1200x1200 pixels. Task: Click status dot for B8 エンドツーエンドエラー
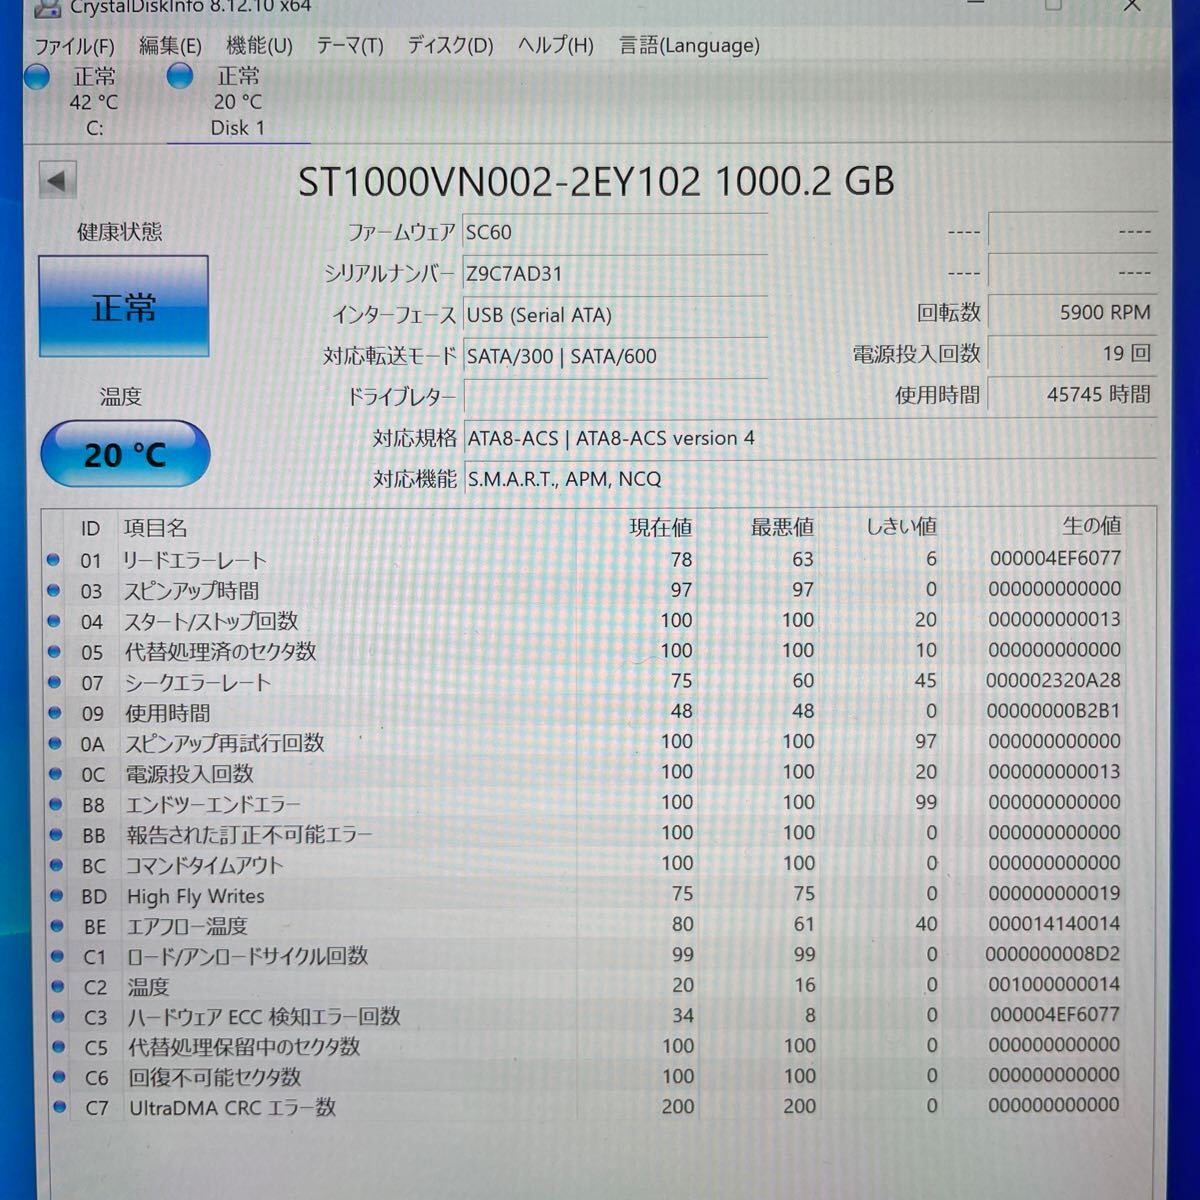55,804
